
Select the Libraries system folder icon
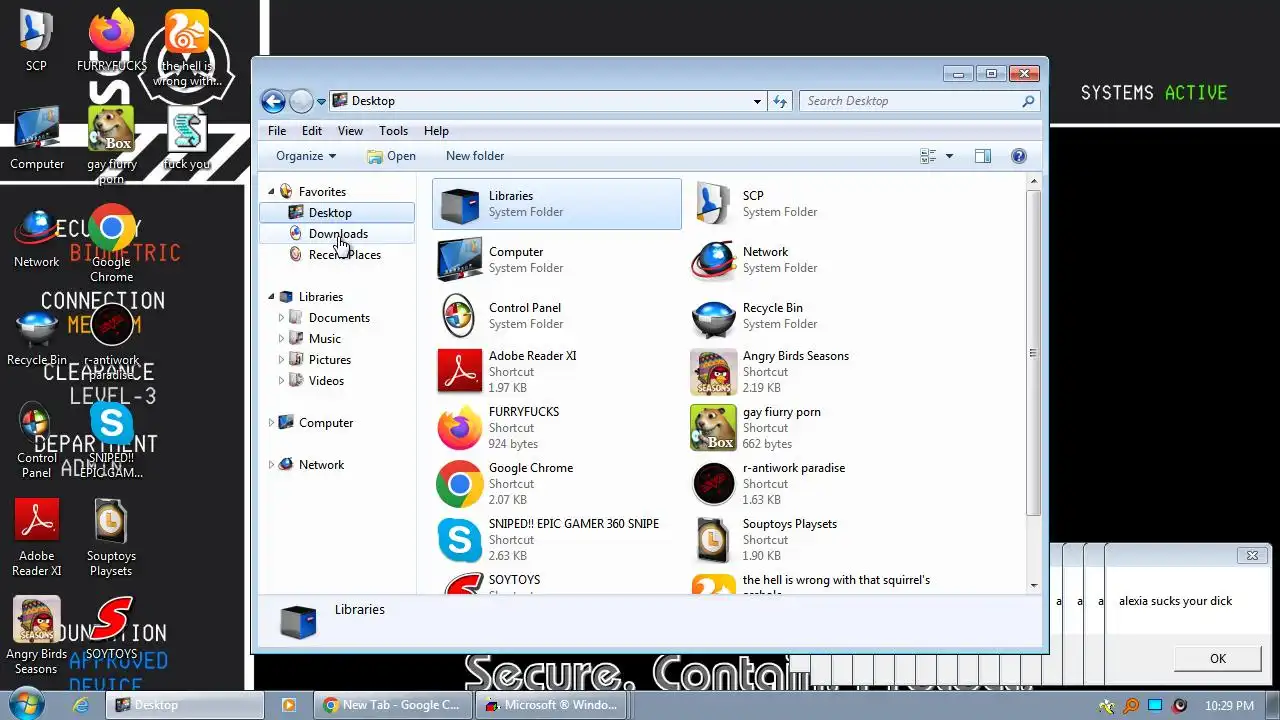(460, 204)
